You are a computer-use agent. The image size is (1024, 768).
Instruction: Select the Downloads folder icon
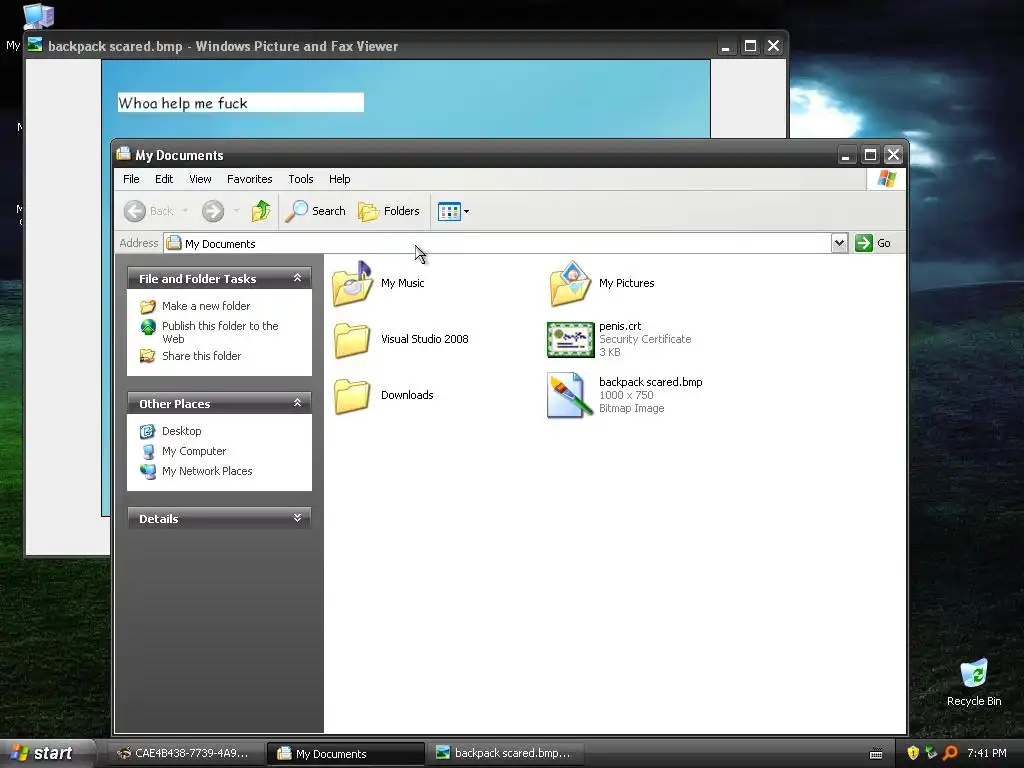tap(353, 396)
